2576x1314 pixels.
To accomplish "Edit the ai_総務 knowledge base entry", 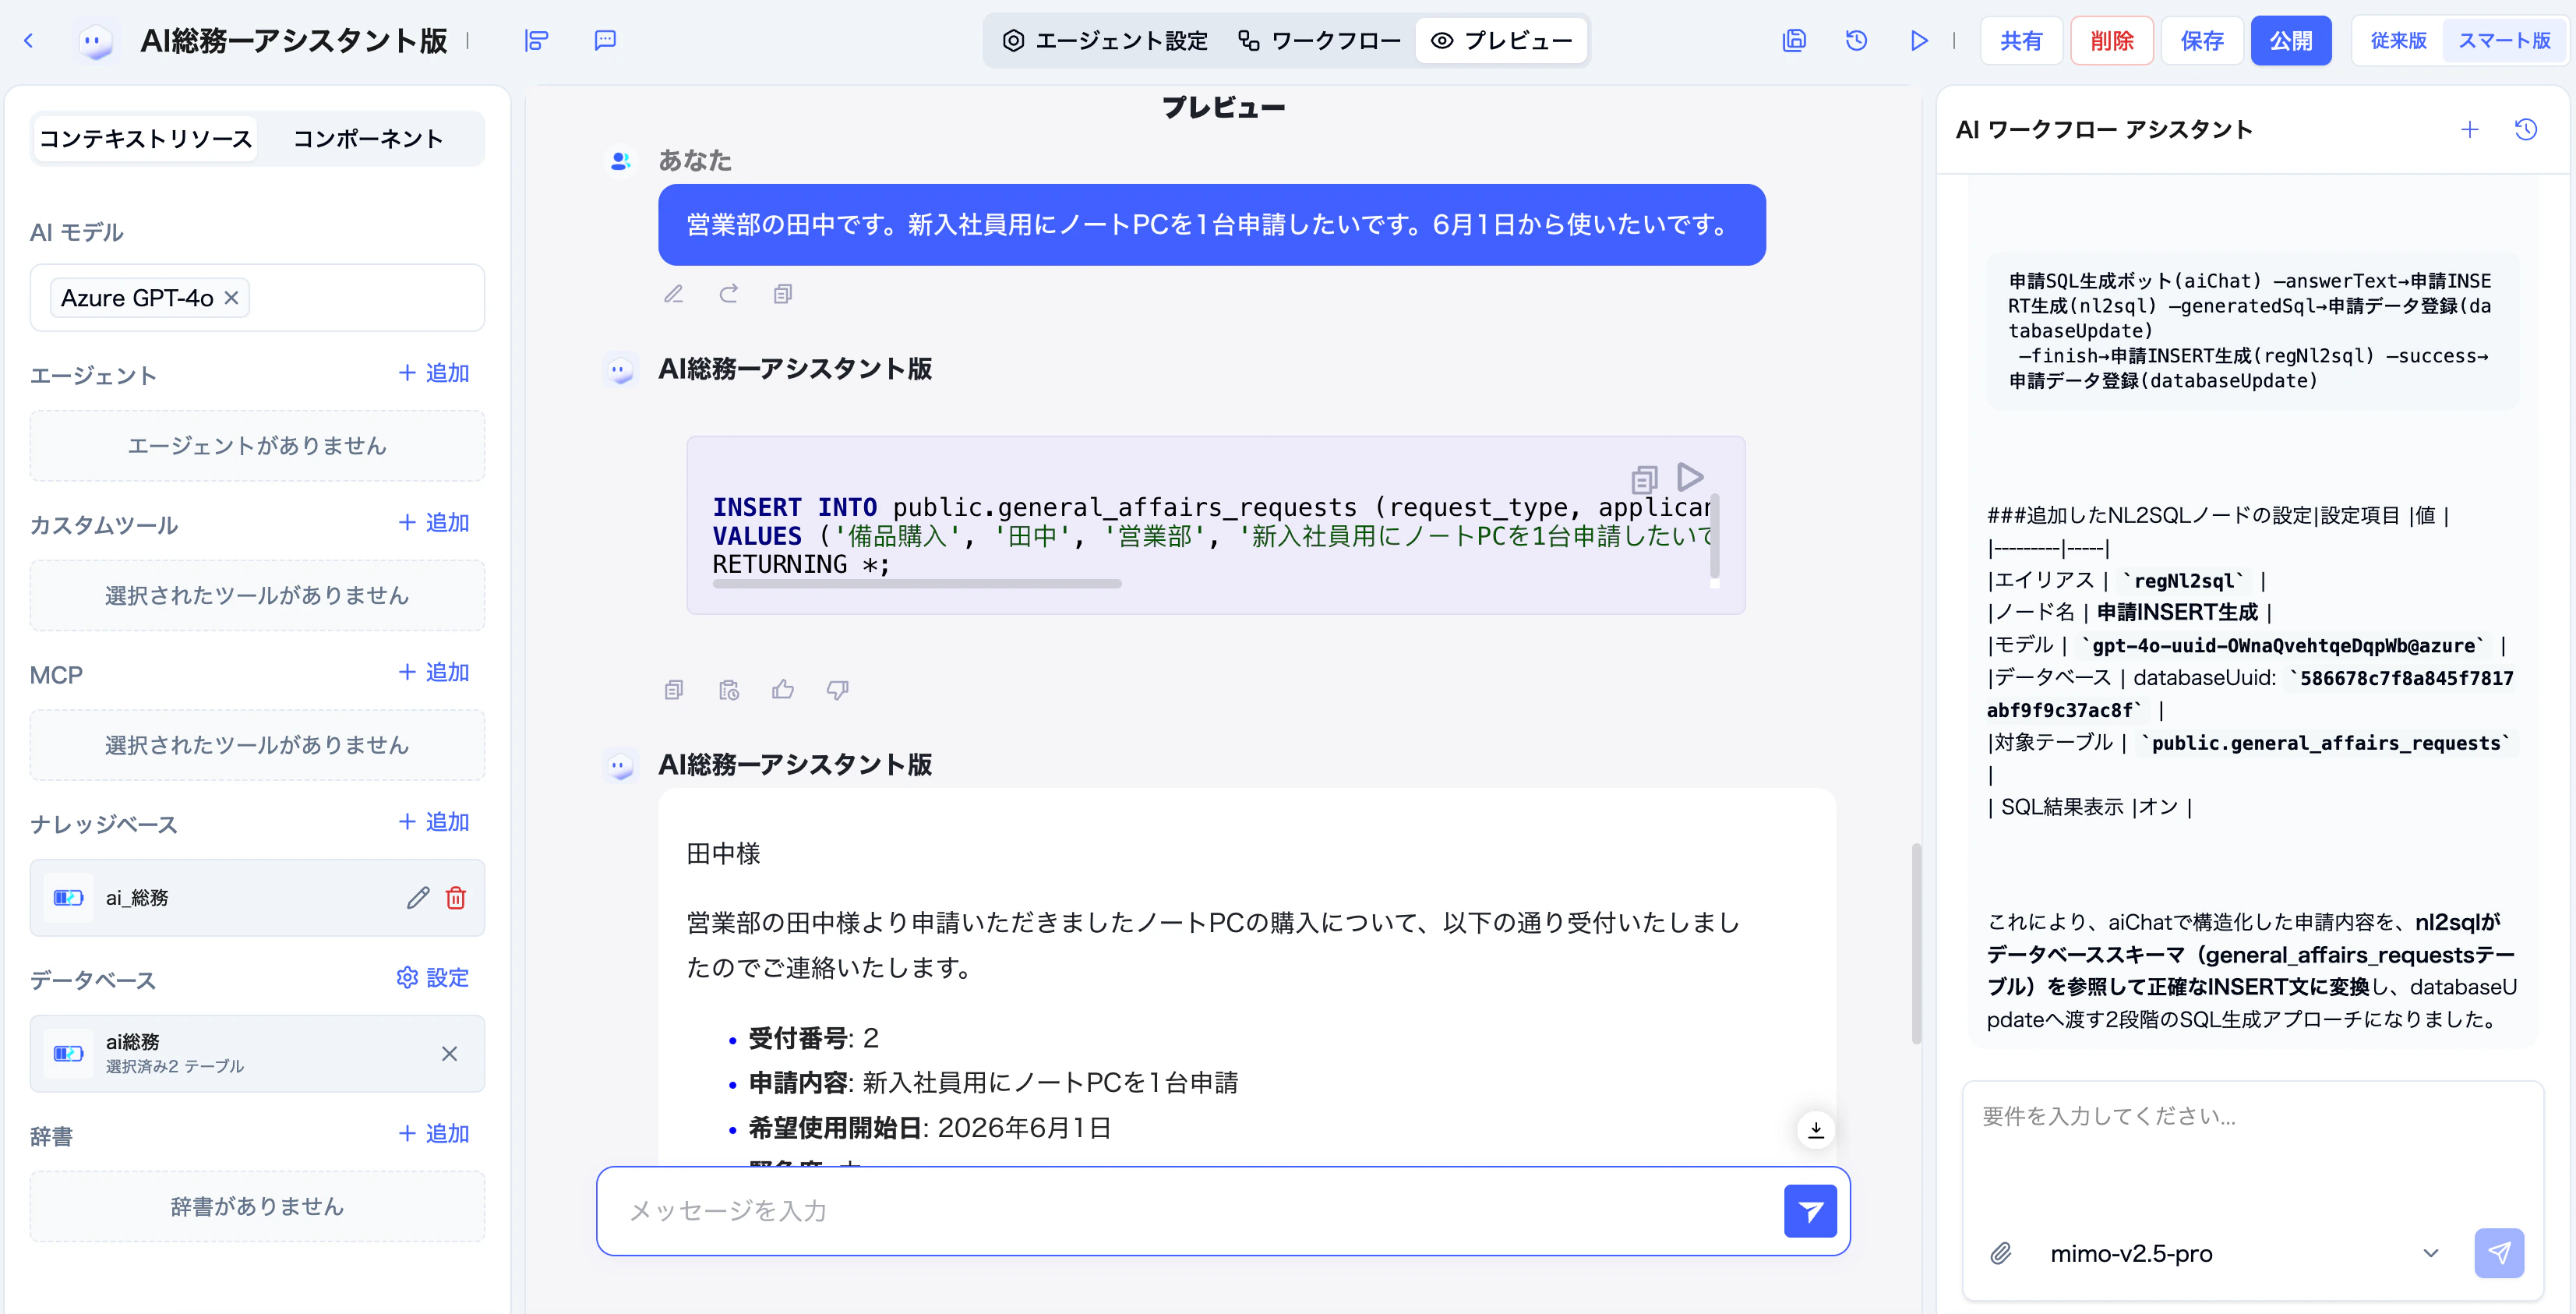I will [x=418, y=898].
